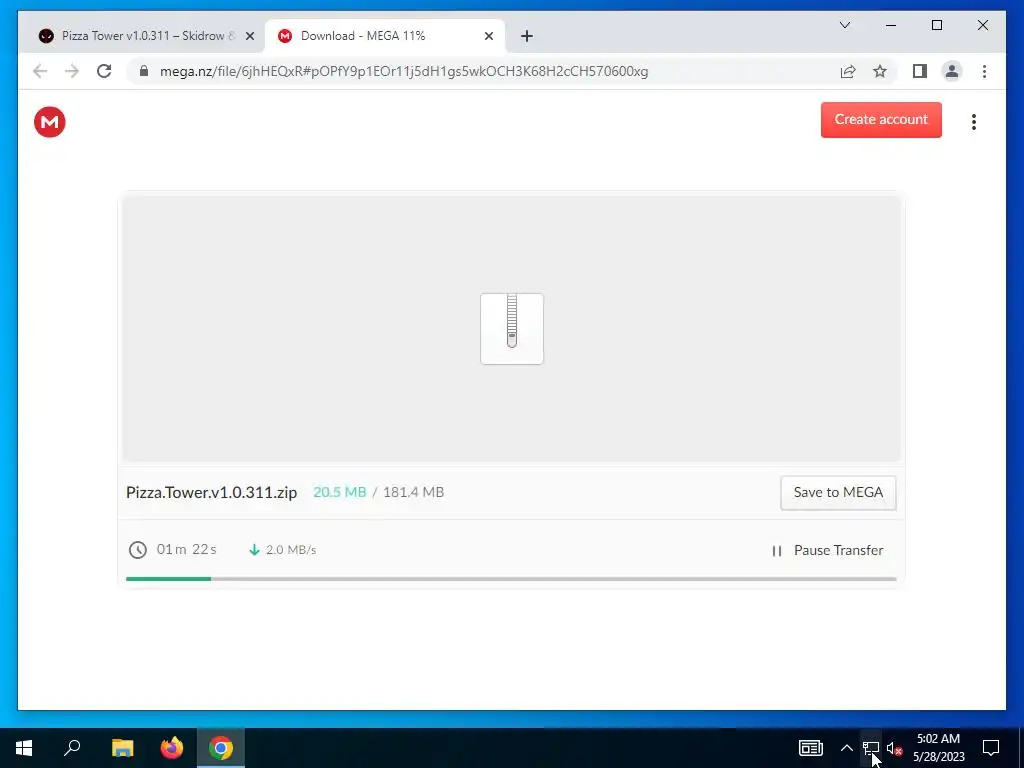Open Chrome profile avatar menu
Image resolution: width=1024 pixels, height=768 pixels.
click(952, 71)
